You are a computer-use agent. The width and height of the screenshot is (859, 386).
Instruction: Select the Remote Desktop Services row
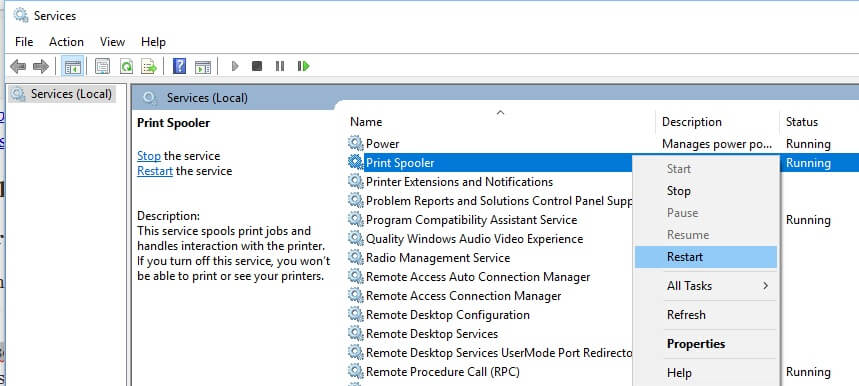pyautogui.click(x=432, y=334)
